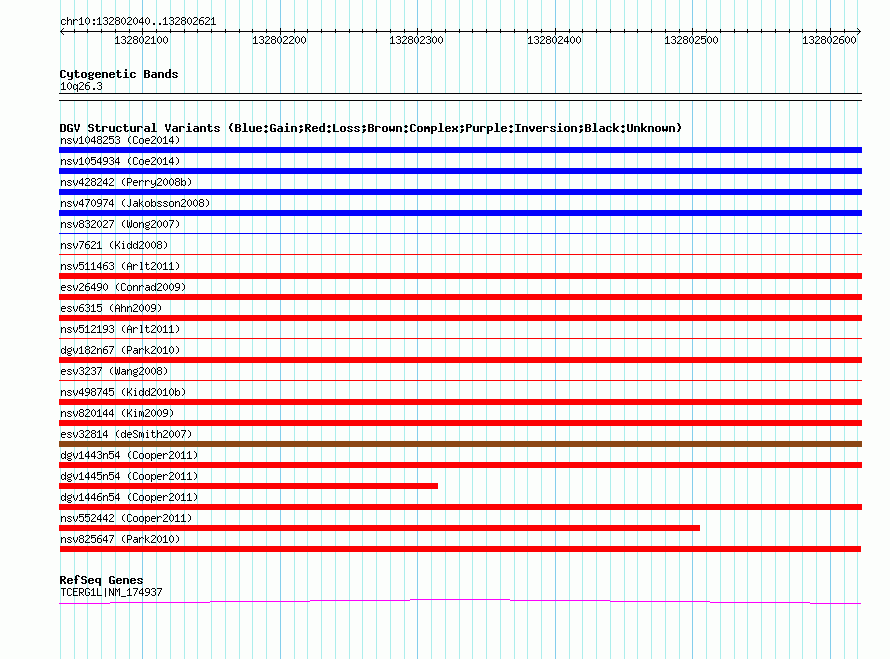This screenshot has height=659, width=890.
Task: Click the blue bar under nsv470974
Action: pyautogui.click(x=460, y=213)
